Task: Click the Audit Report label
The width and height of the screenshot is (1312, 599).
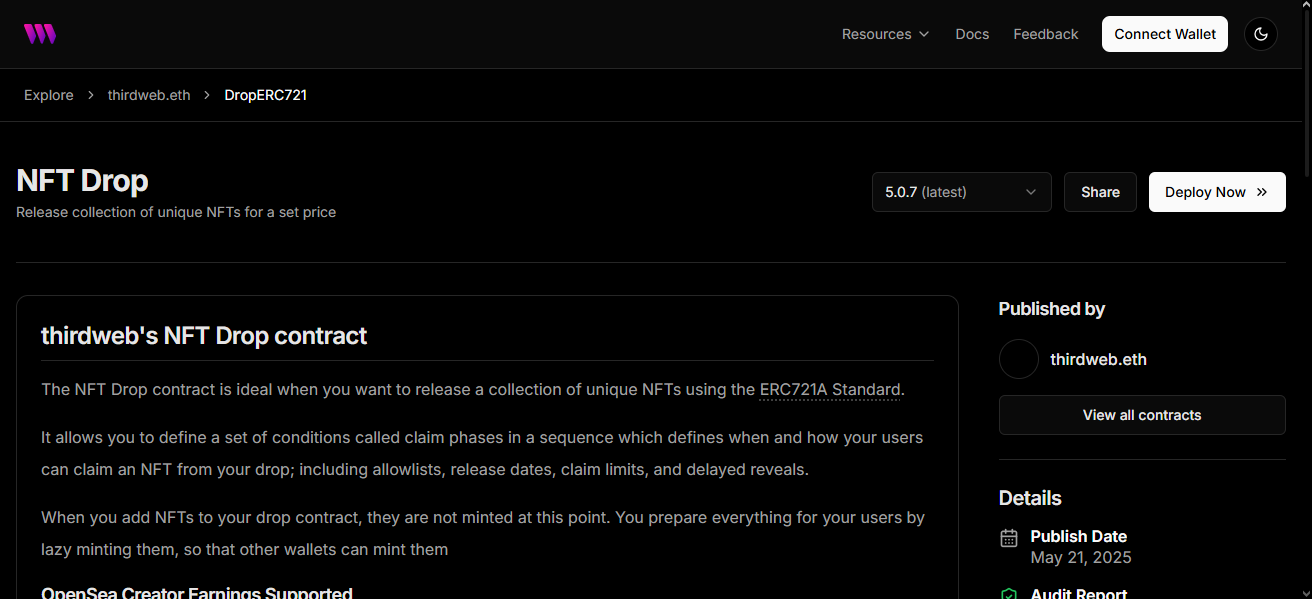Action: (x=1079, y=593)
